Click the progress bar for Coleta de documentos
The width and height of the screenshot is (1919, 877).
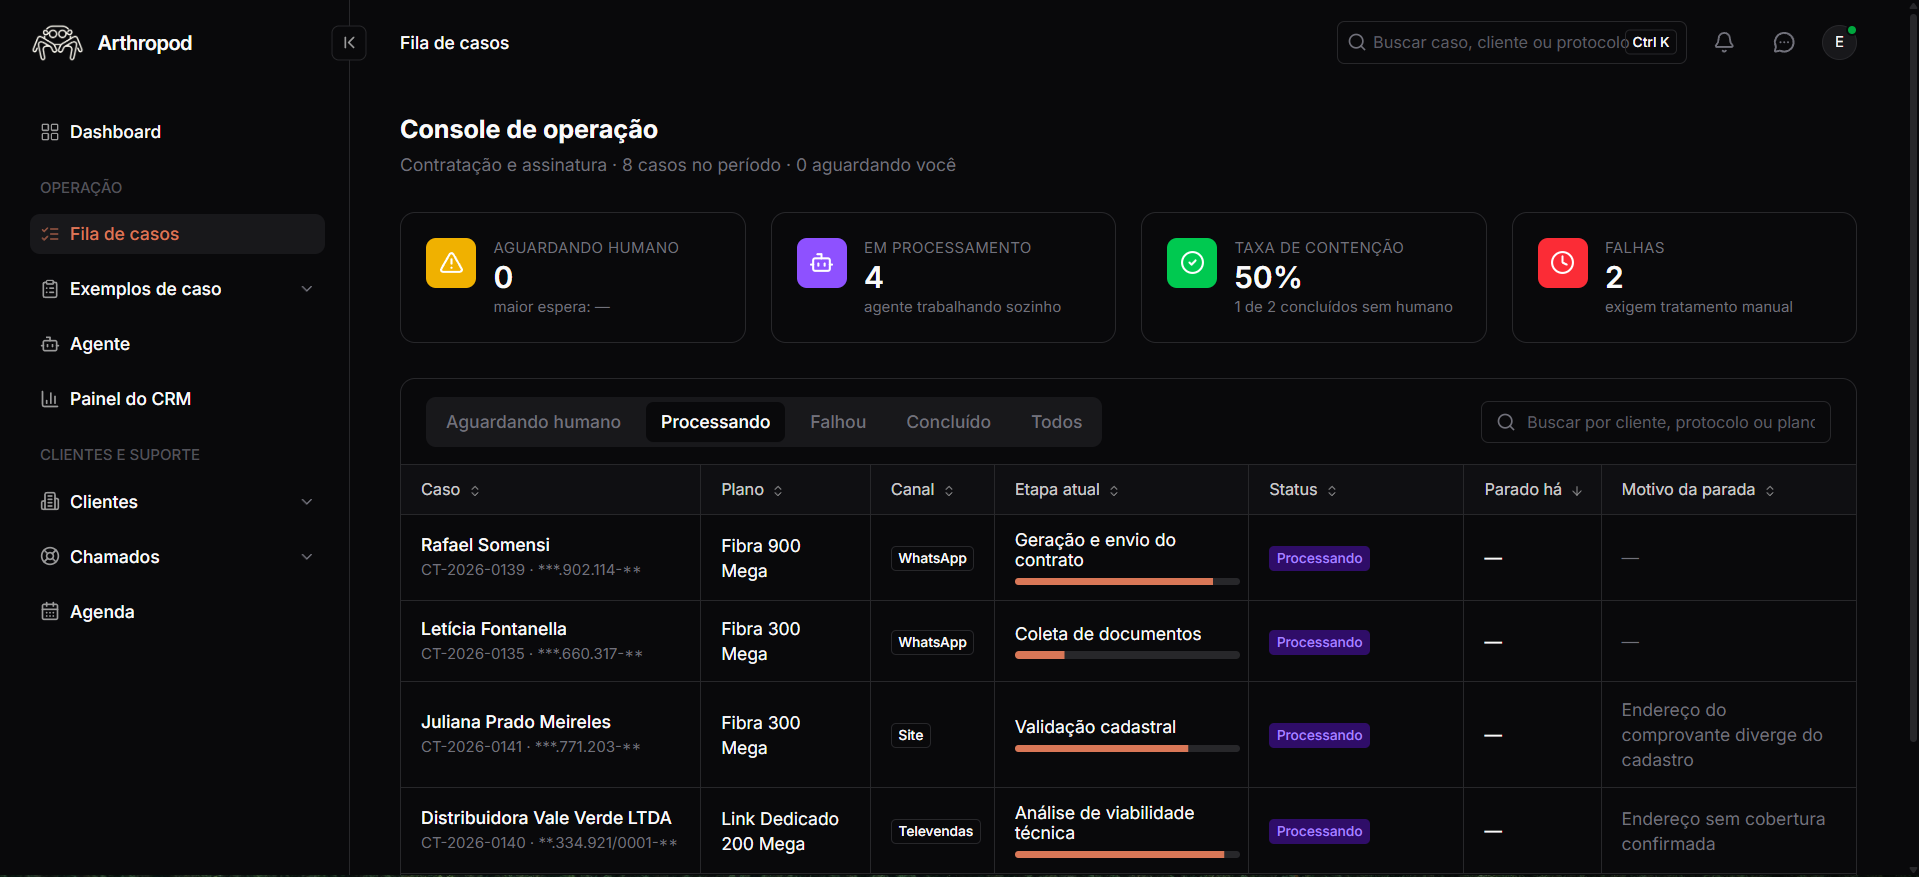1127,655
